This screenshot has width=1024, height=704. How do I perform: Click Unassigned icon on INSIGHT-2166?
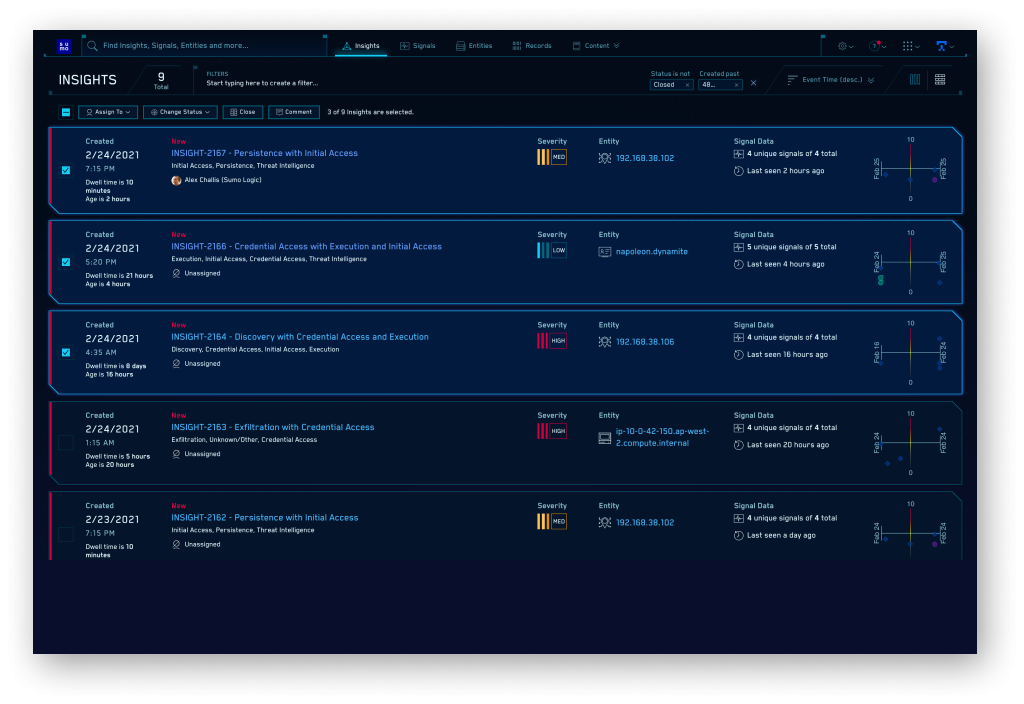click(176, 274)
